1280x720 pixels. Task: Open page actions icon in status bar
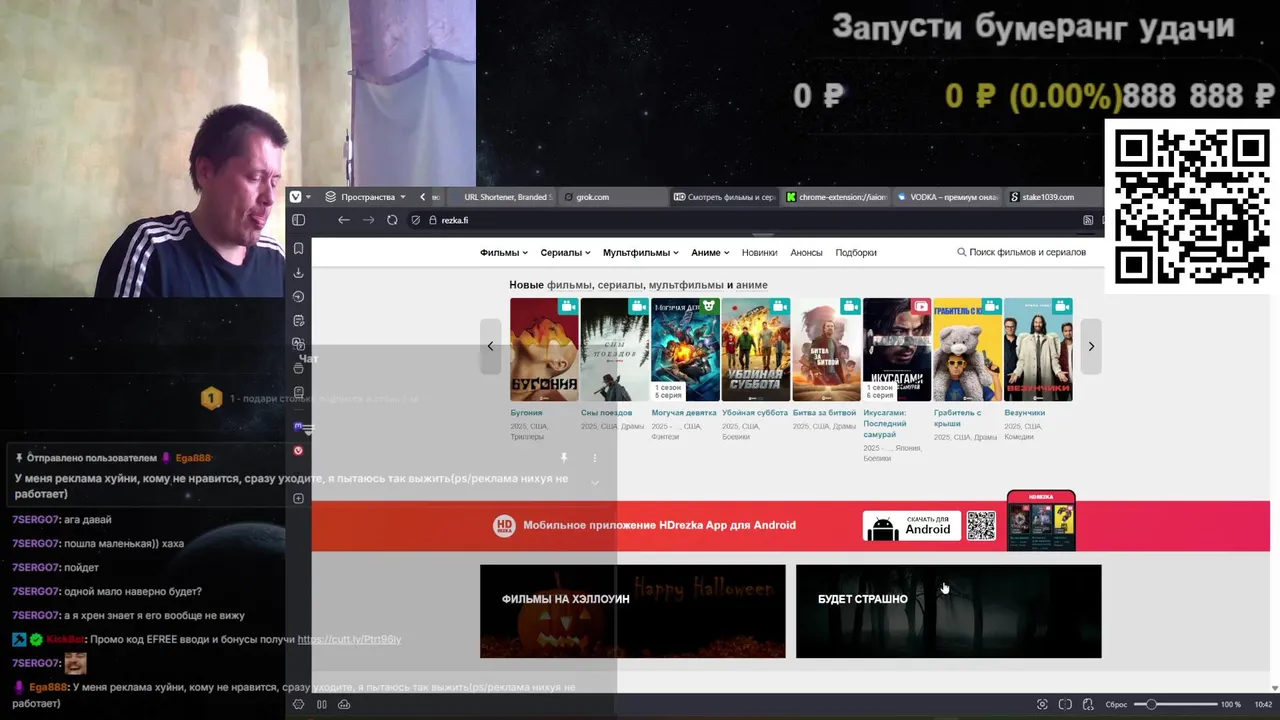[1088, 704]
